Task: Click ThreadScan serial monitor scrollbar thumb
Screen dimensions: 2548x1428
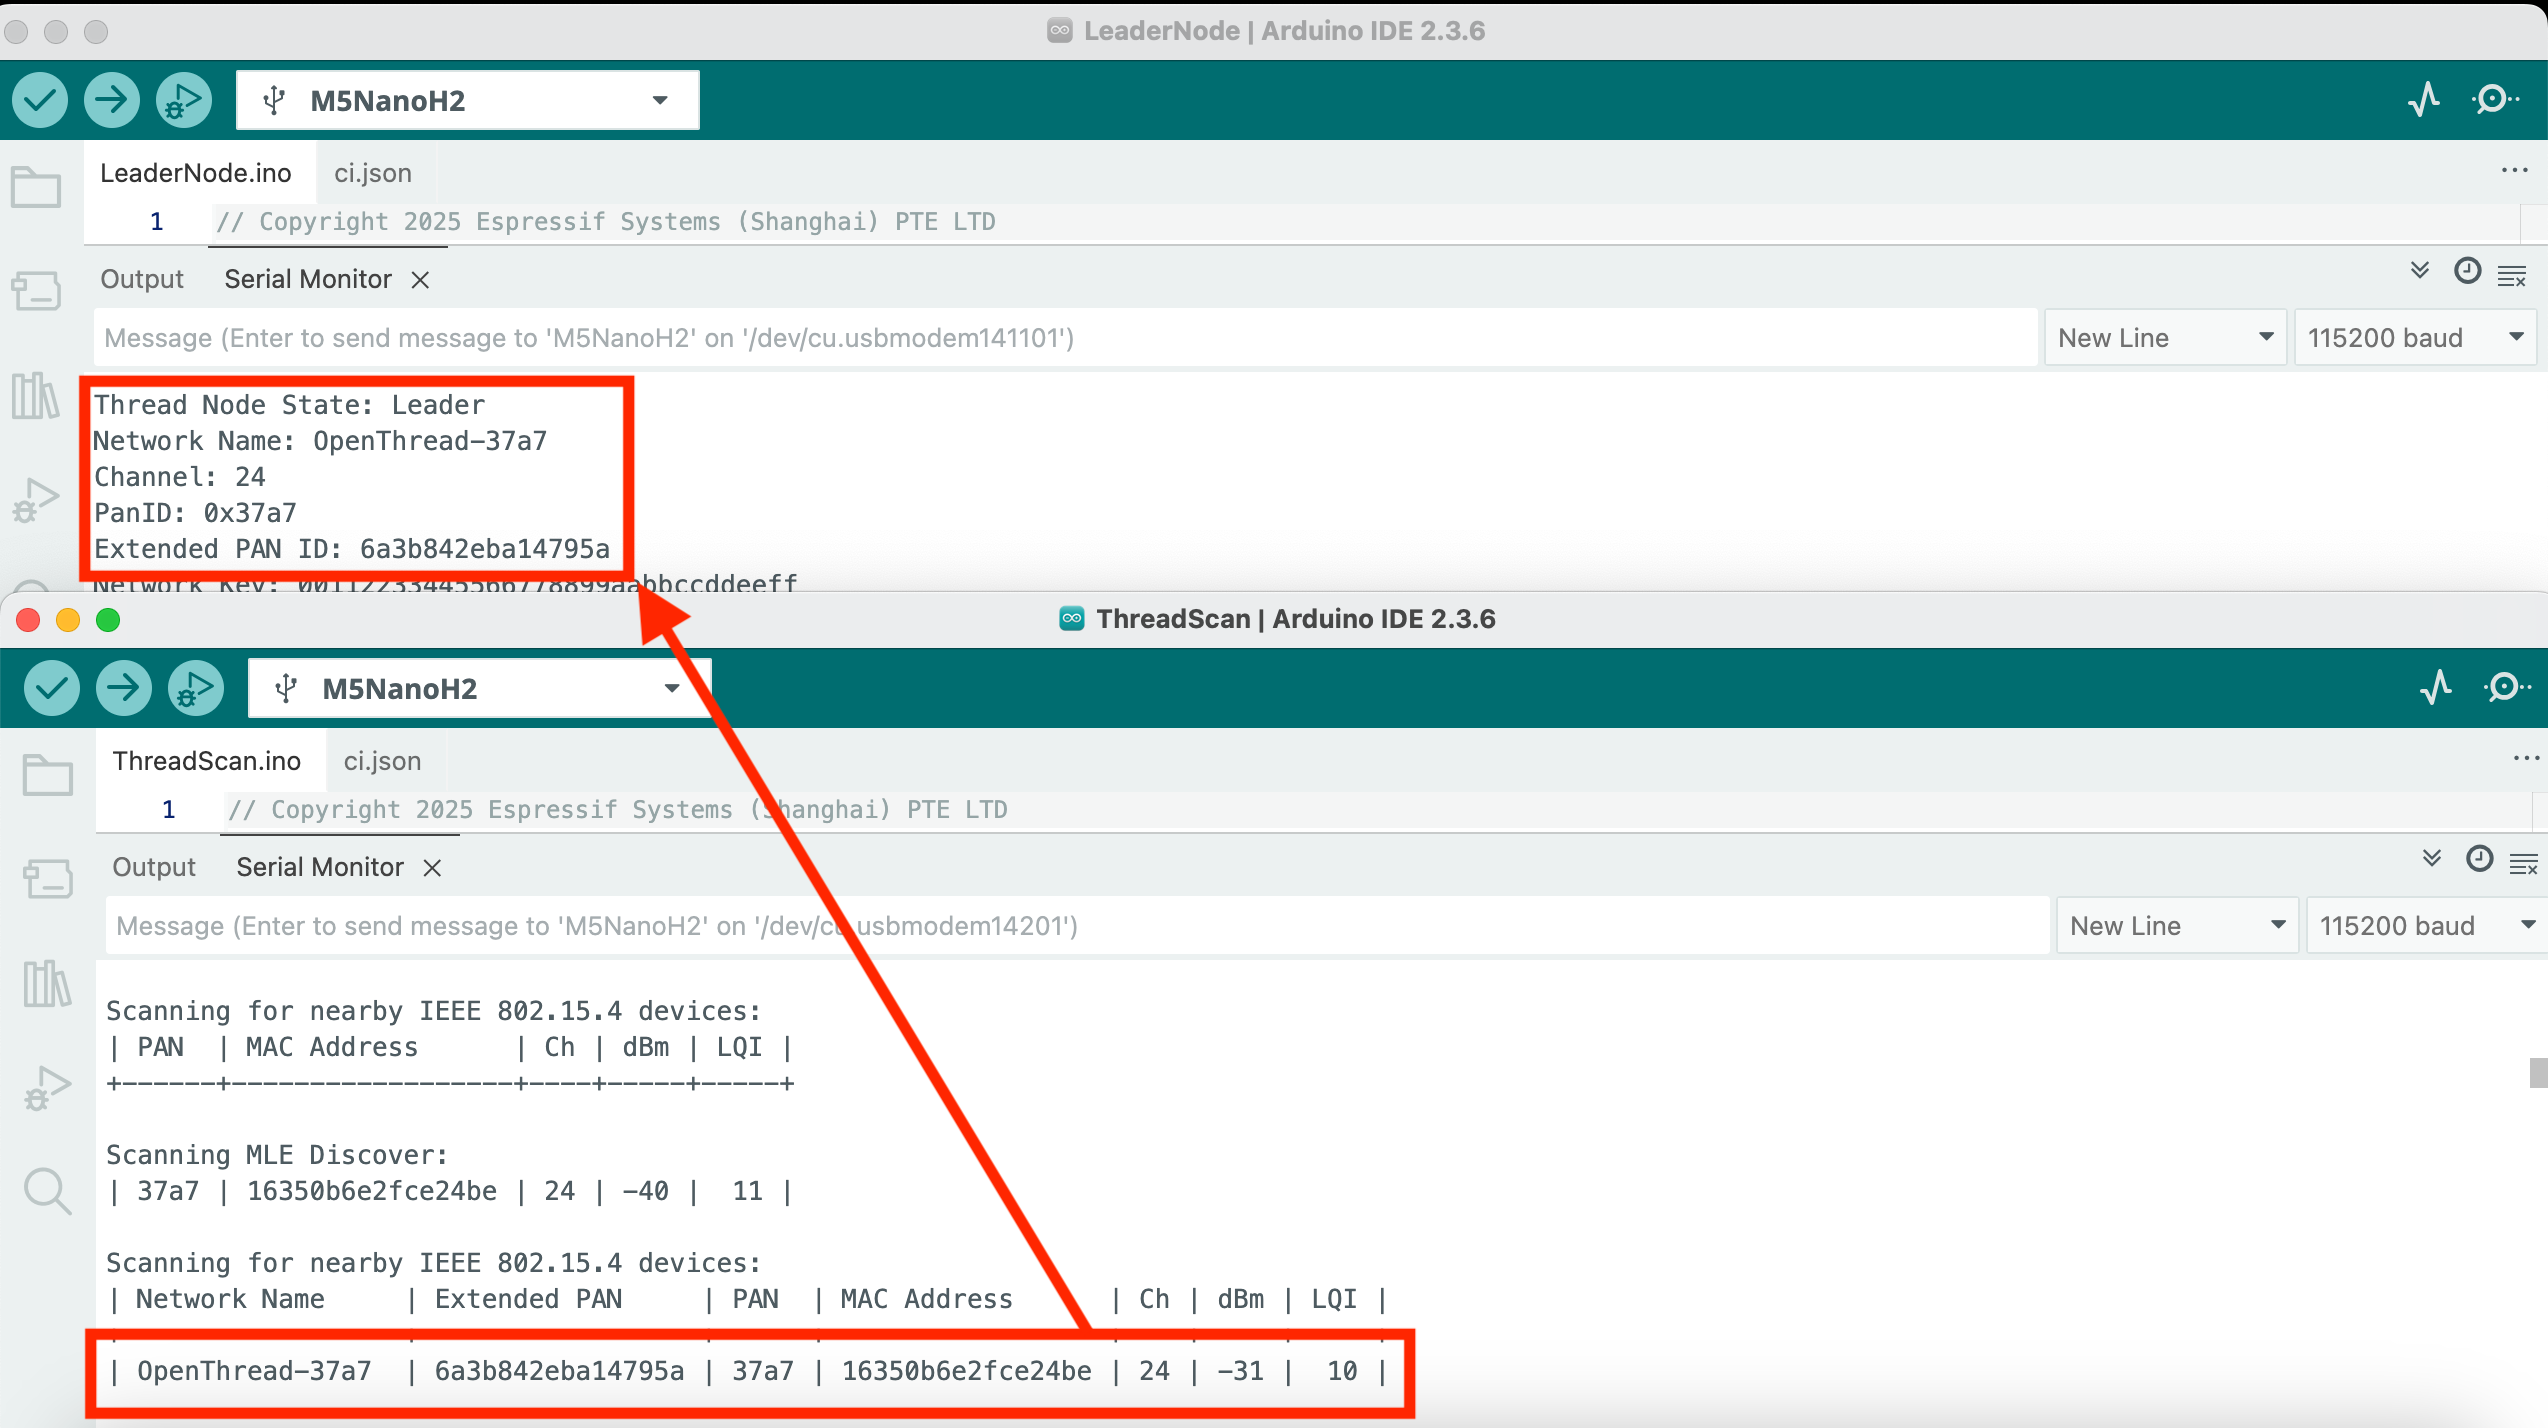Action: pos(2537,1072)
